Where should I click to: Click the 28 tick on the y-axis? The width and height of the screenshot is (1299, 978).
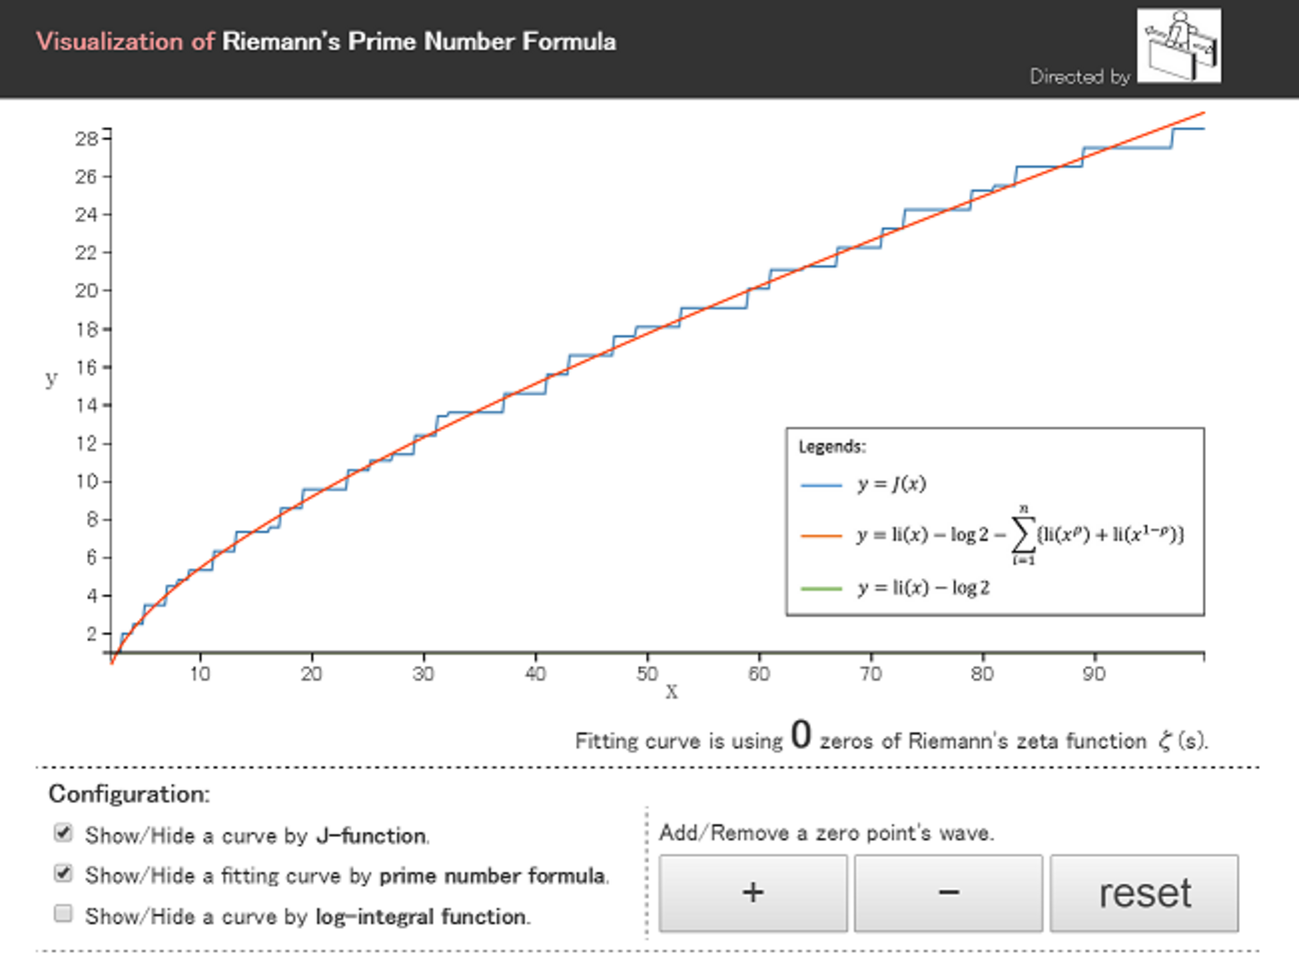click(x=86, y=139)
